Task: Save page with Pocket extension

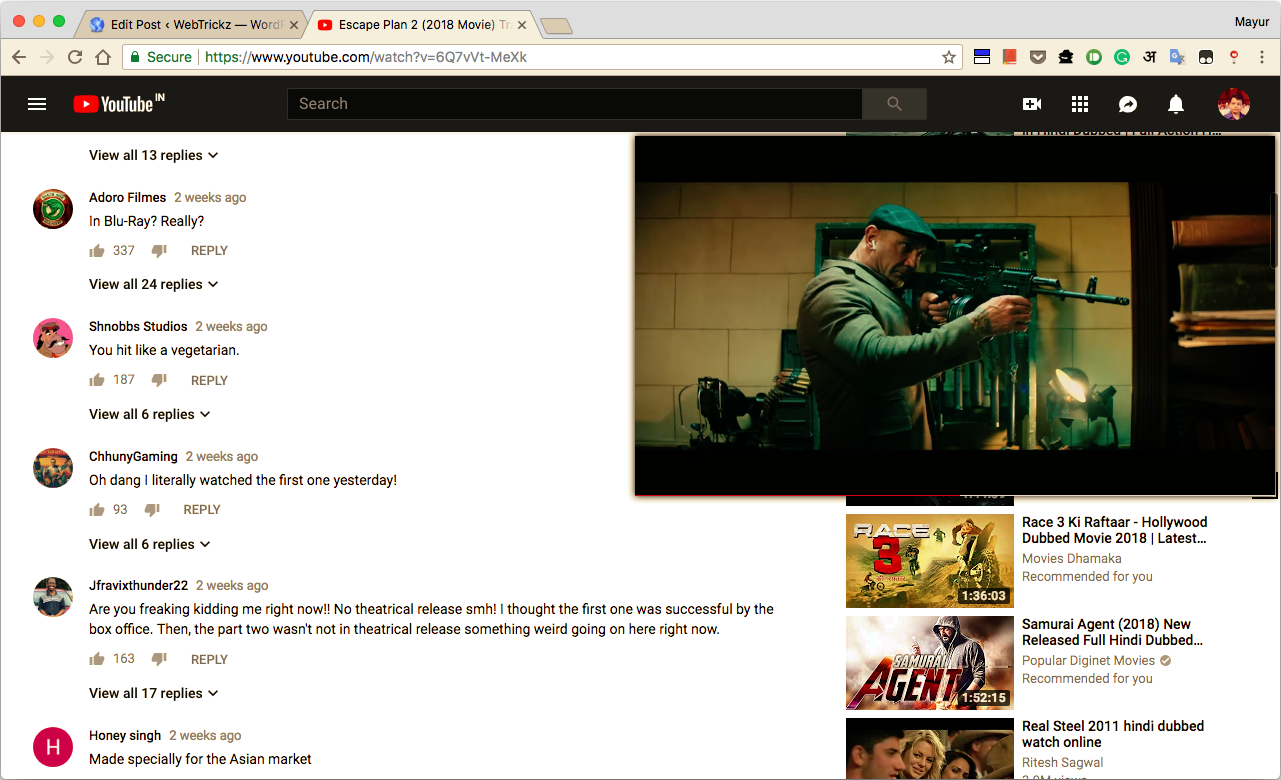Action: click(1038, 57)
